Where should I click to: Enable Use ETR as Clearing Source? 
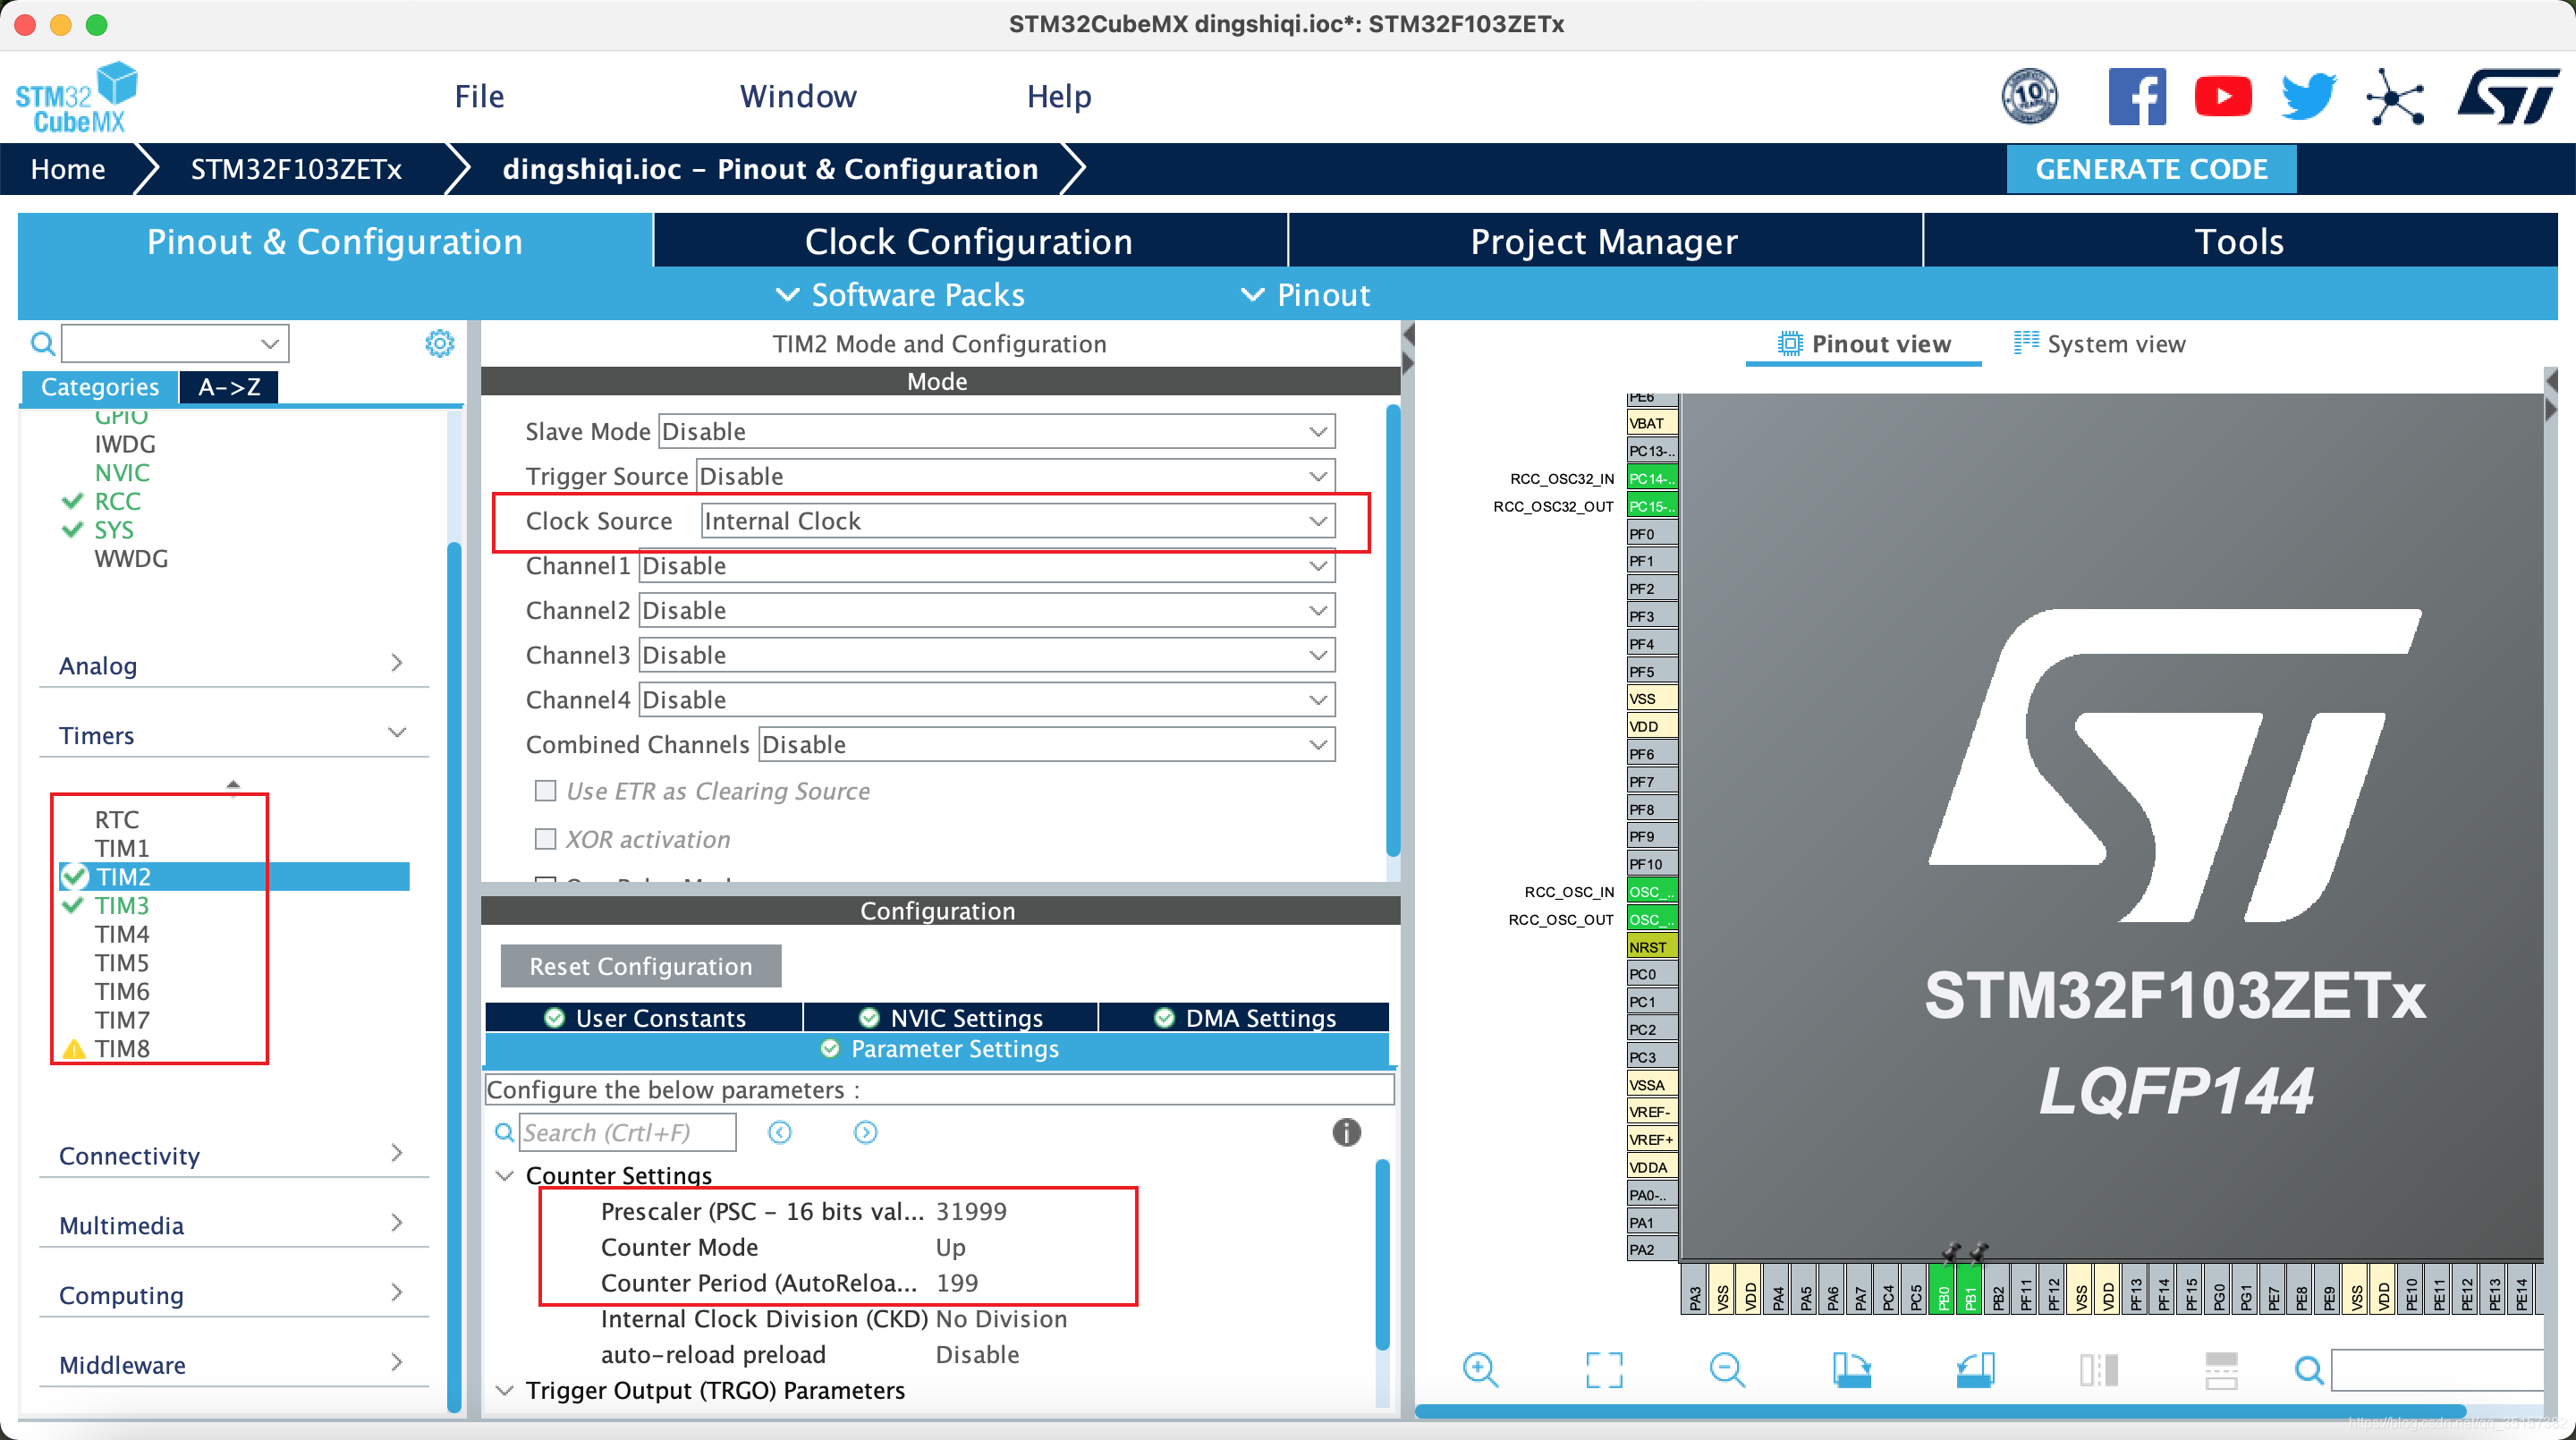click(x=545, y=791)
